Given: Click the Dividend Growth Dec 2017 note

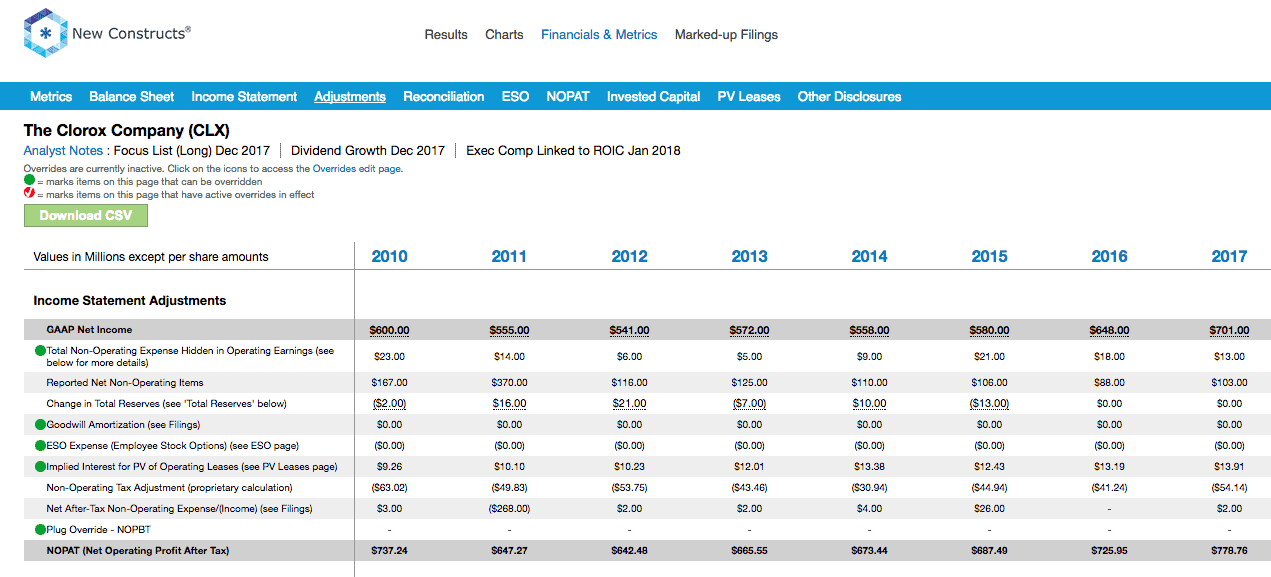Looking at the screenshot, I should coord(368,151).
